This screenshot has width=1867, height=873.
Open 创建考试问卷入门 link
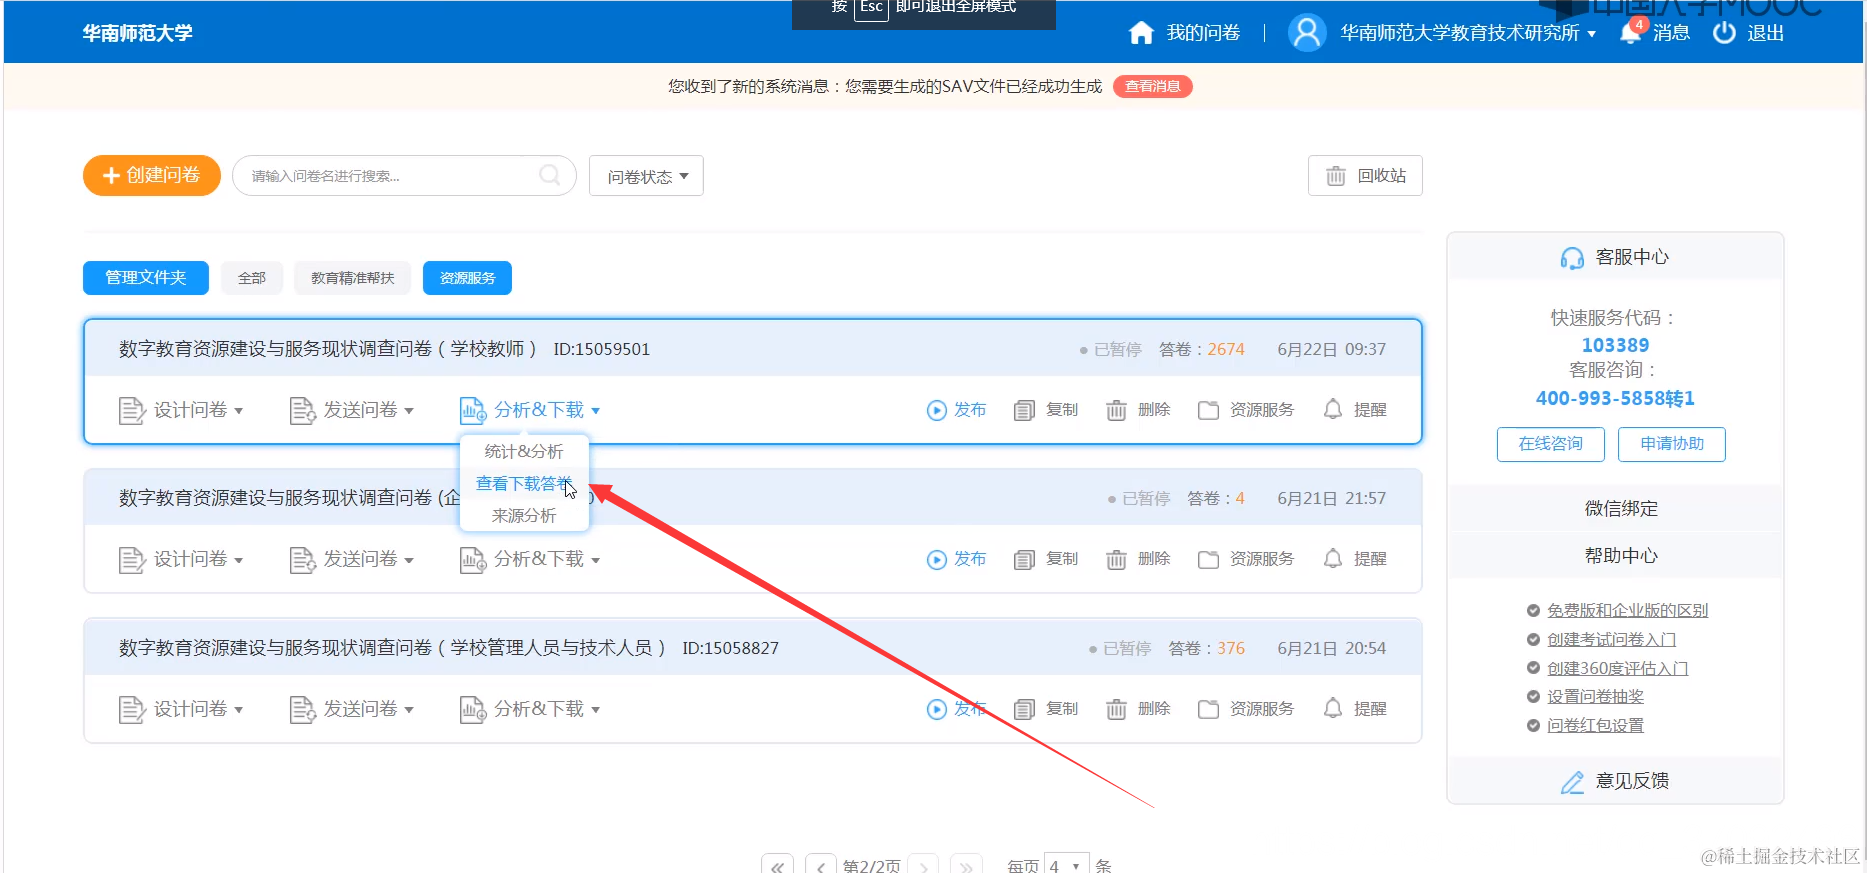(x=1611, y=639)
